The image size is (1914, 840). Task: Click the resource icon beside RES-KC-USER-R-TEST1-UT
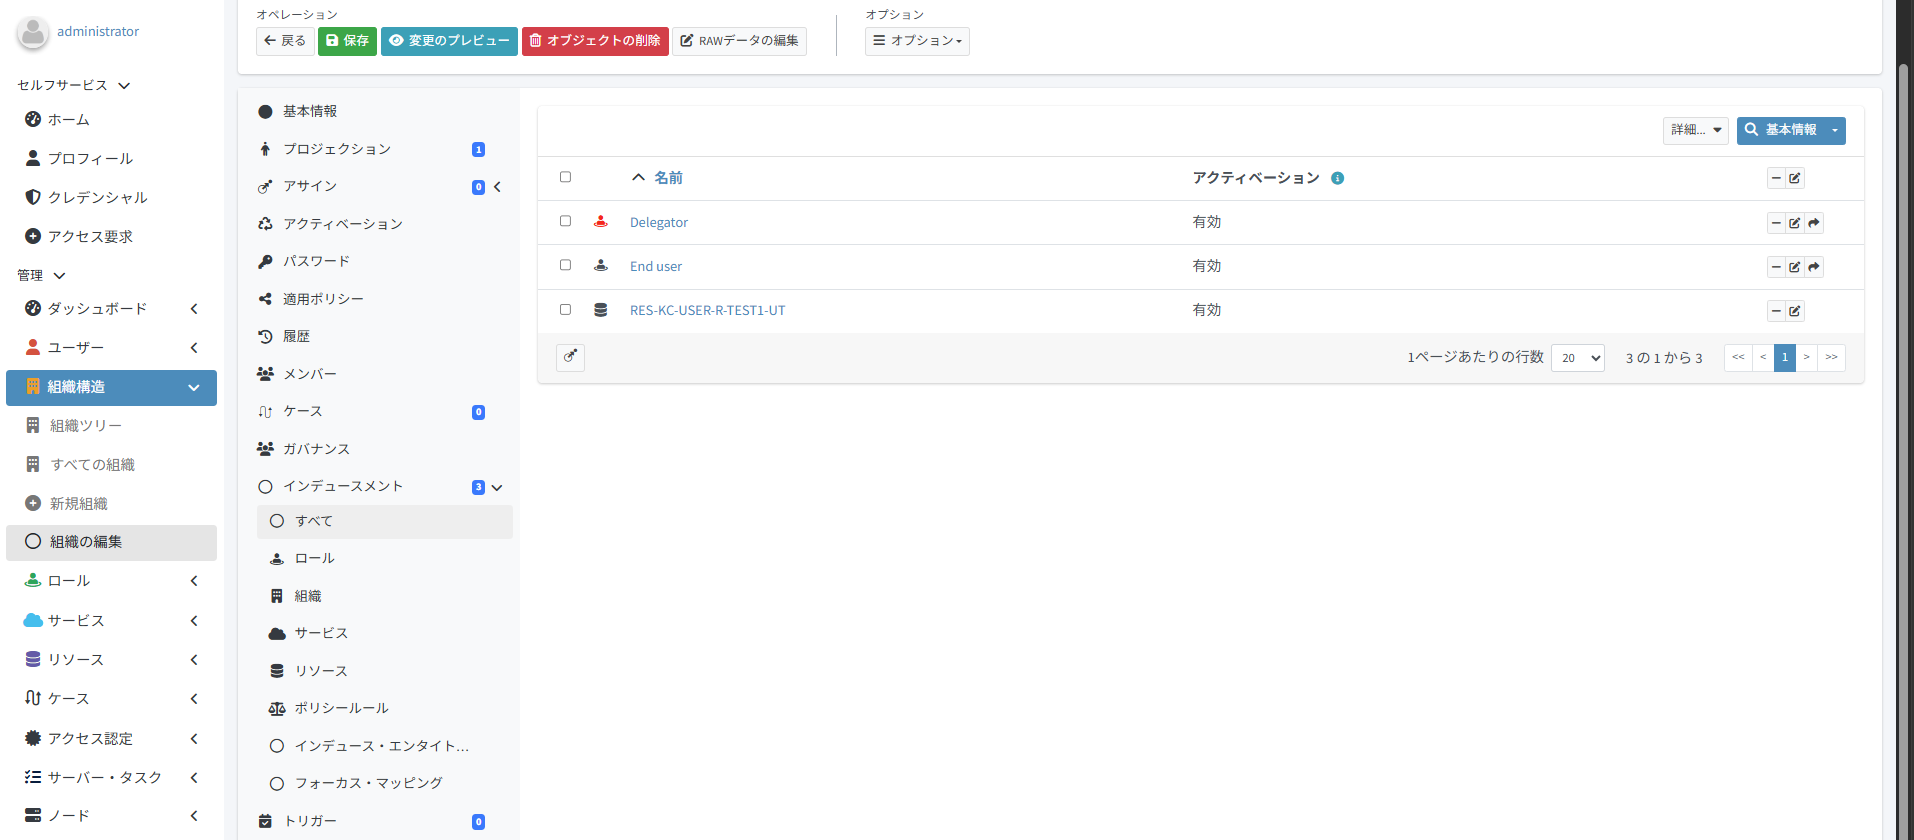coord(600,310)
